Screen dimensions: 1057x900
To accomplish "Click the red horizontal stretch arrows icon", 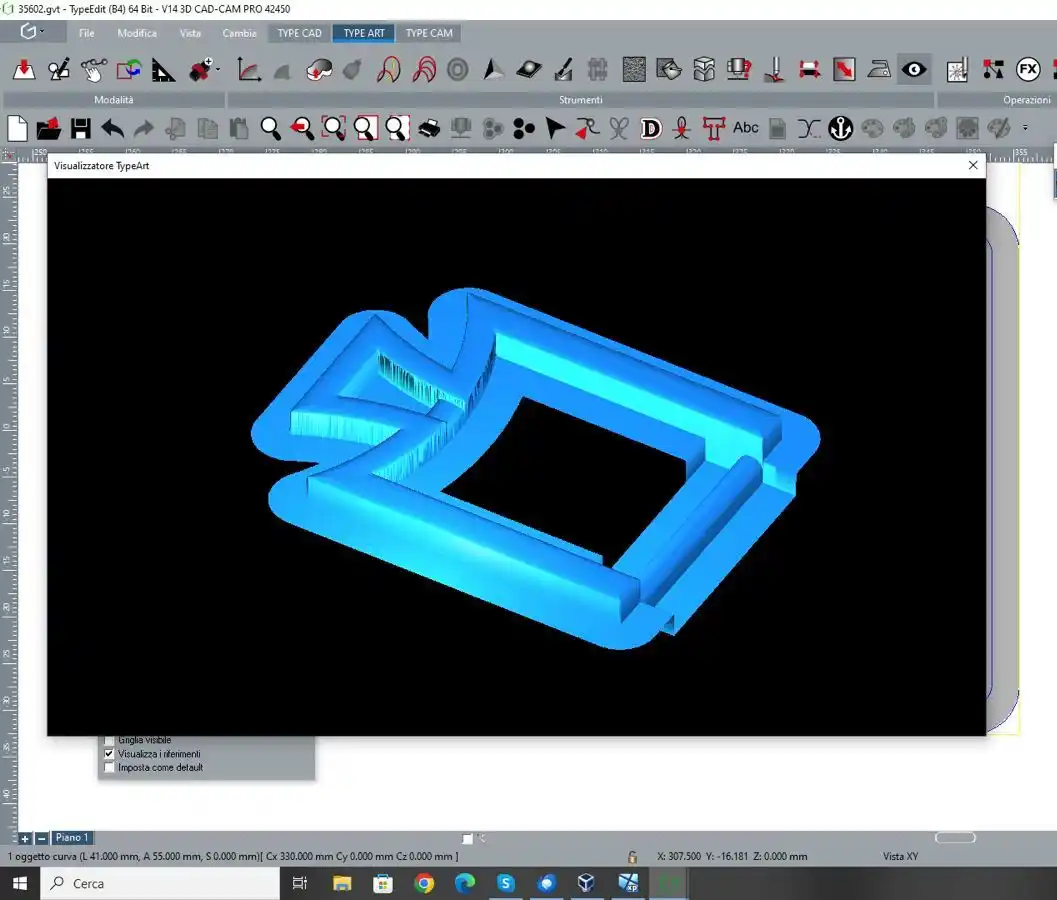I will 810,69.
